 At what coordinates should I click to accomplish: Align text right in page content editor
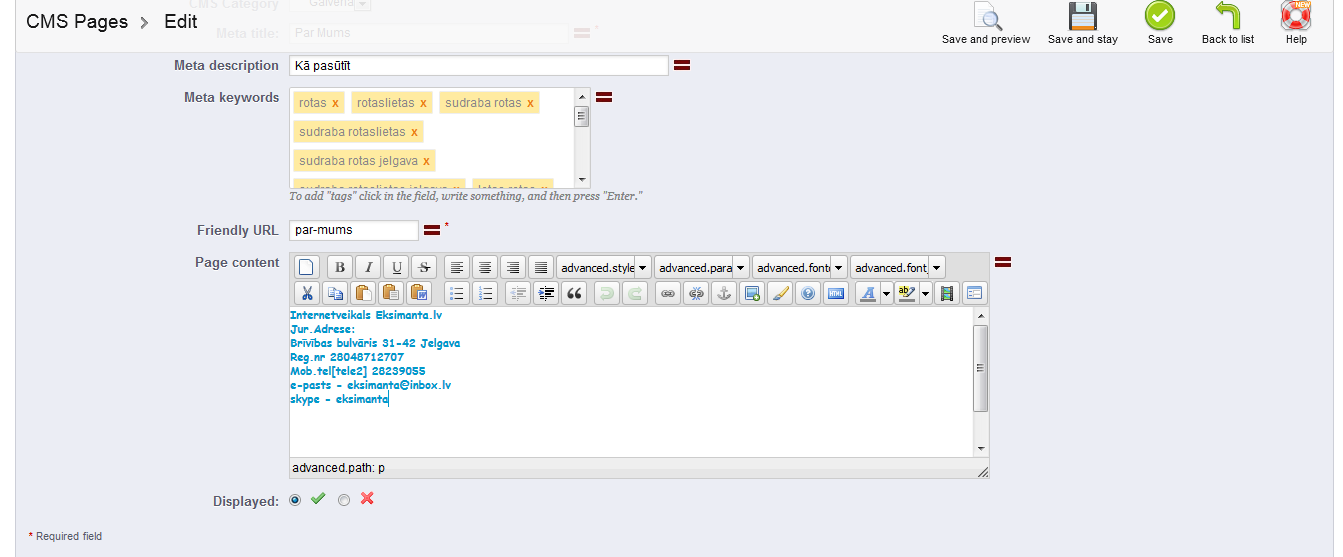513,267
